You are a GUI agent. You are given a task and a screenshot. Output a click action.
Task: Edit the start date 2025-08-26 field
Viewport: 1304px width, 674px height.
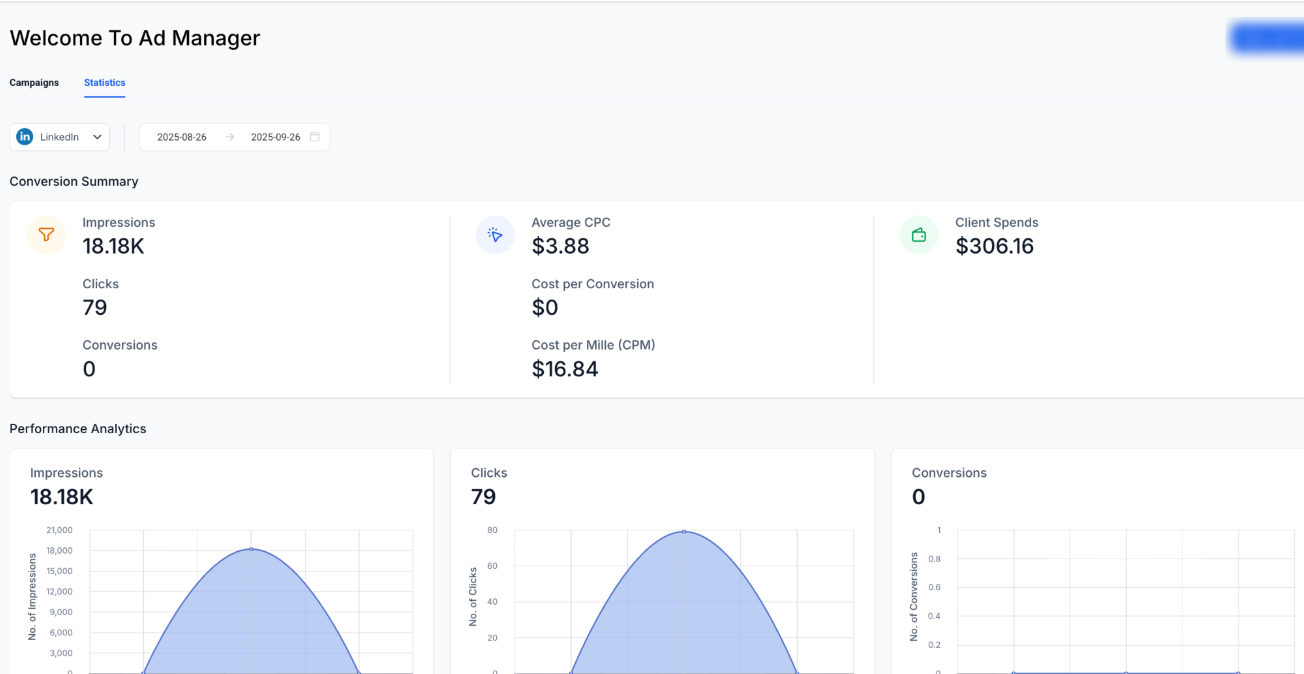[x=182, y=137]
